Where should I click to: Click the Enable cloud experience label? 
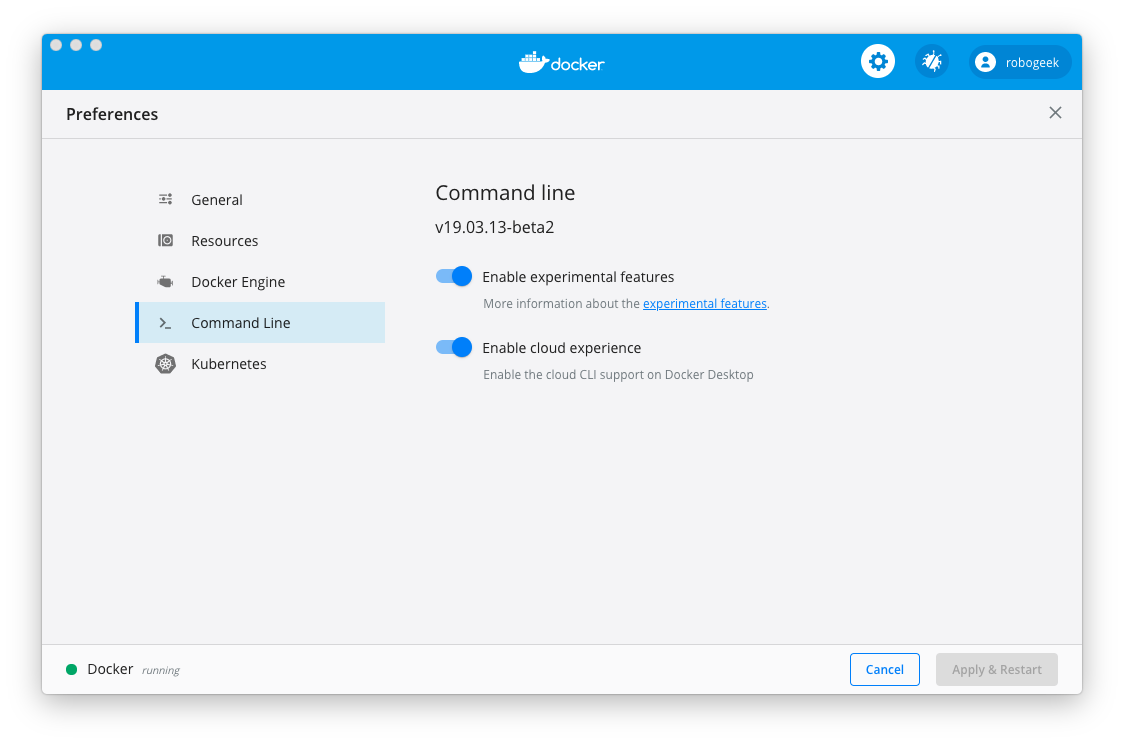pos(562,348)
